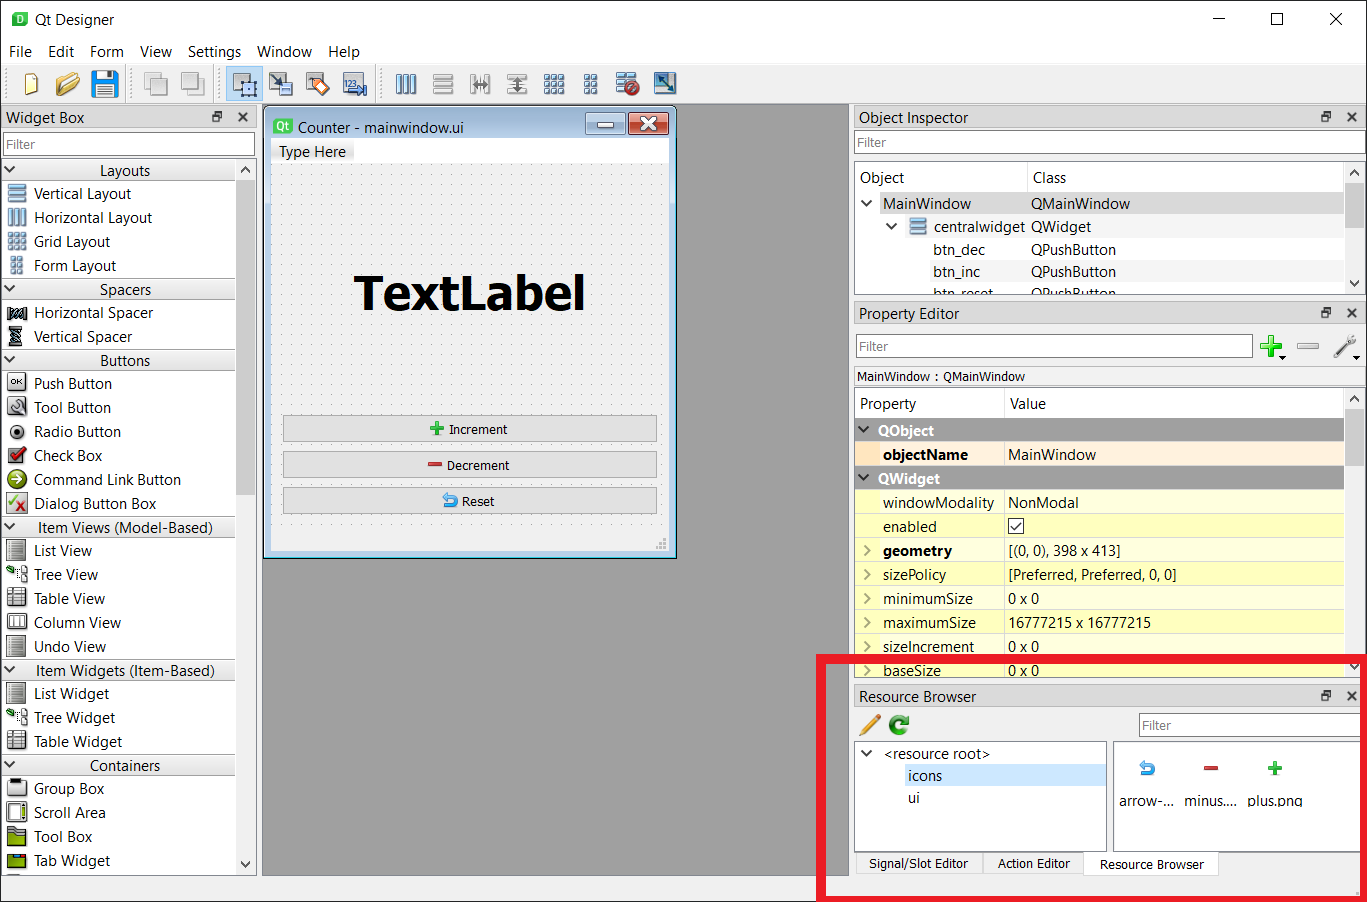Viewport: 1367px width, 902px height.
Task: Click the Break Layout toolbar icon
Action: pos(627,84)
